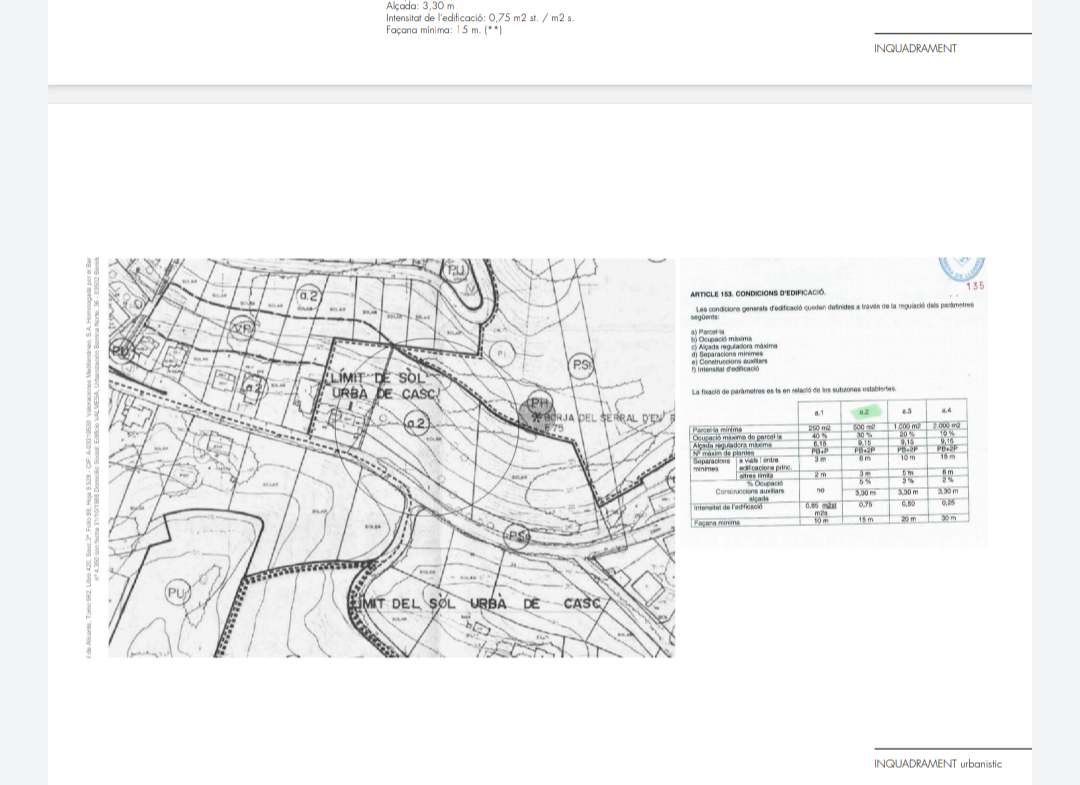The width and height of the screenshot is (1080, 785).
Task: Click the PSI marker on the lower road
Action: pos(517,536)
